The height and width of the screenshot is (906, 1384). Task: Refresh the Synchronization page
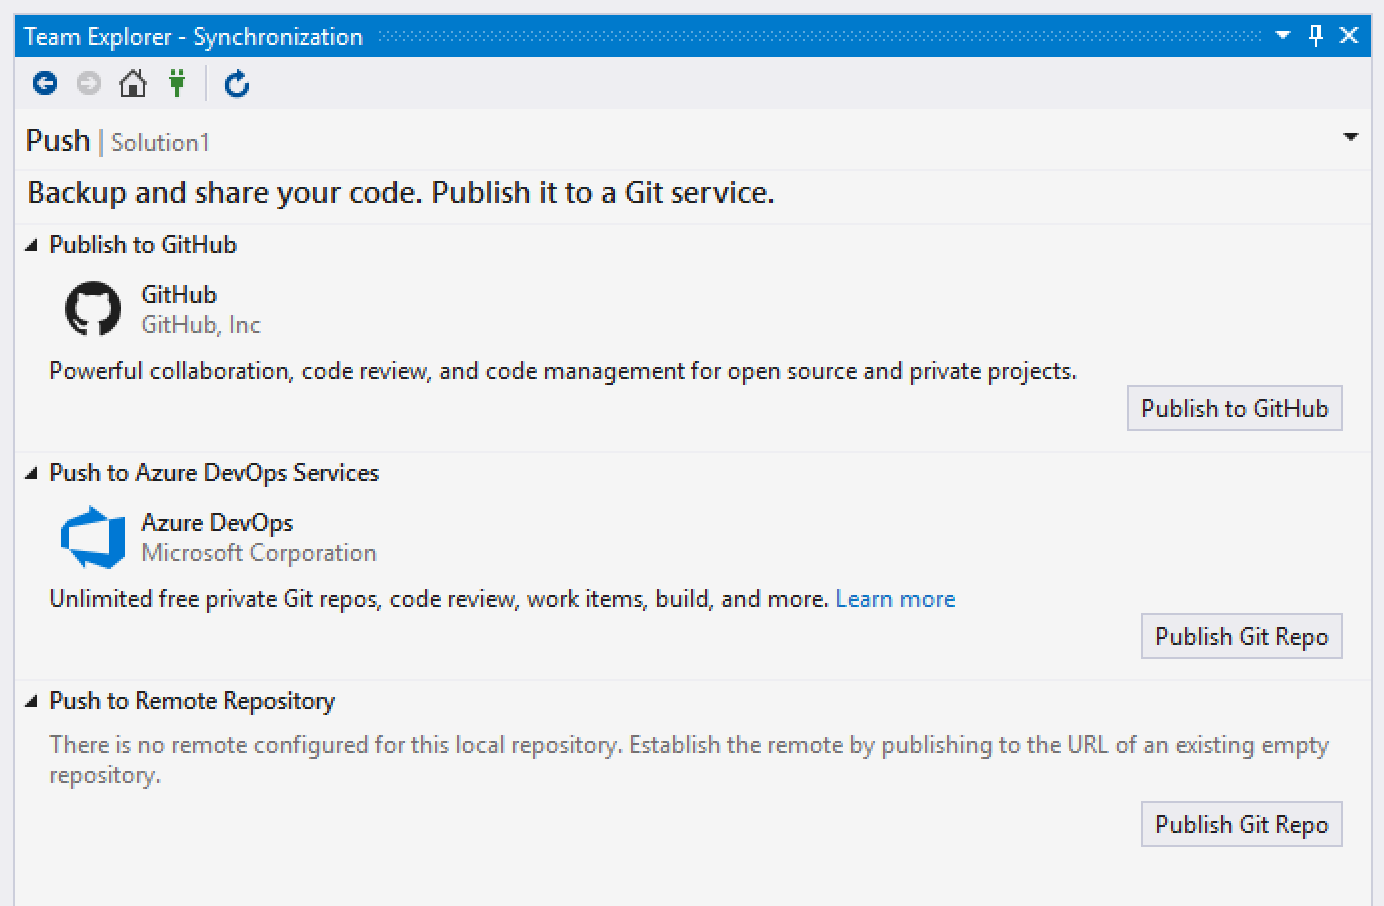(237, 84)
